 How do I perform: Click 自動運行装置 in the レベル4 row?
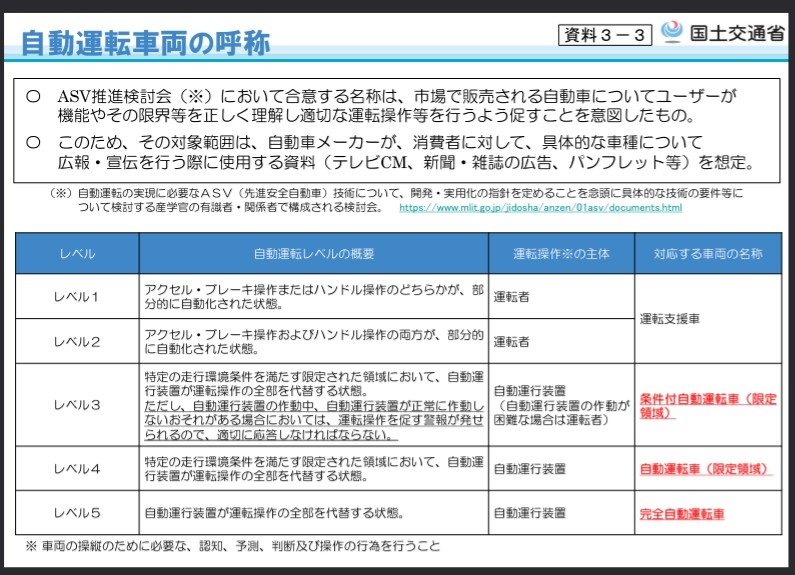pyautogui.click(x=530, y=469)
